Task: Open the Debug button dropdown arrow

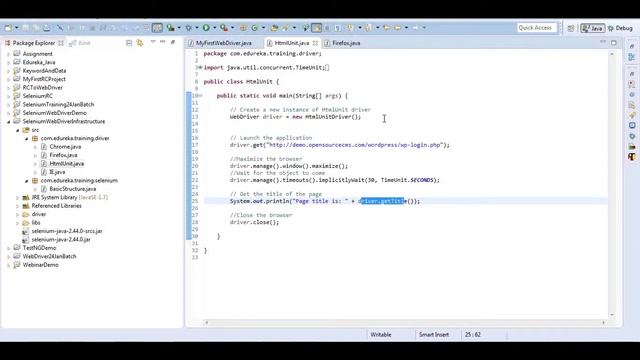Action: (x=196, y=28)
